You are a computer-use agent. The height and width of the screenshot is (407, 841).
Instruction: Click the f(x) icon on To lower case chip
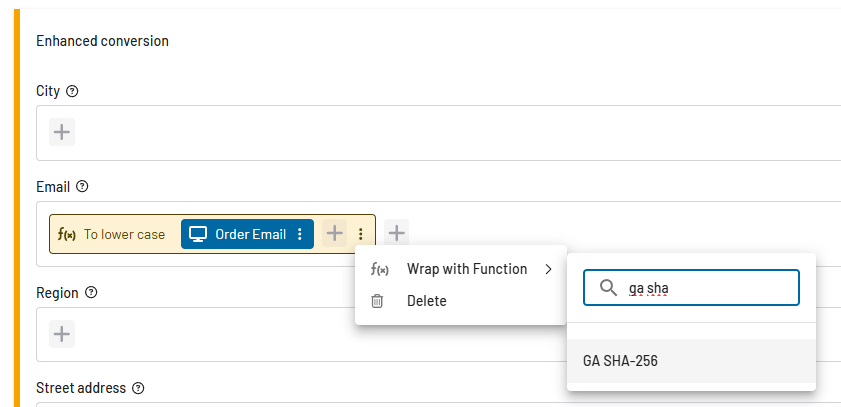[x=67, y=234]
